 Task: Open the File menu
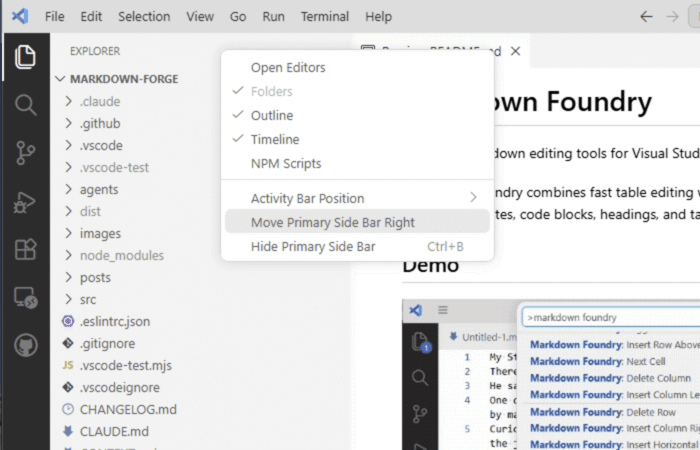click(54, 17)
